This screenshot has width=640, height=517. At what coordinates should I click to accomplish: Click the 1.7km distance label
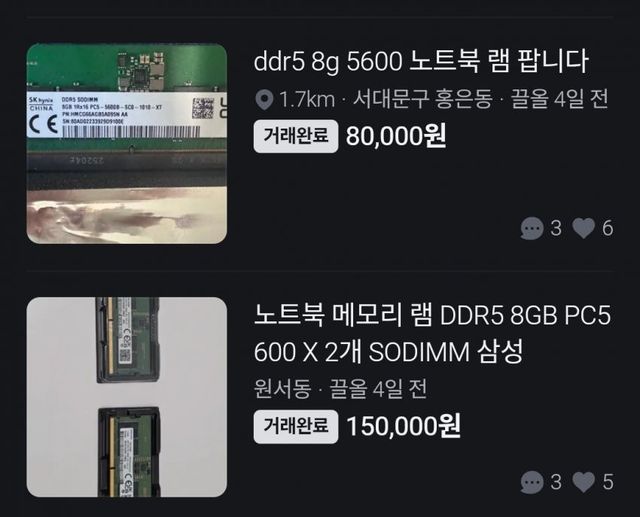307,100
